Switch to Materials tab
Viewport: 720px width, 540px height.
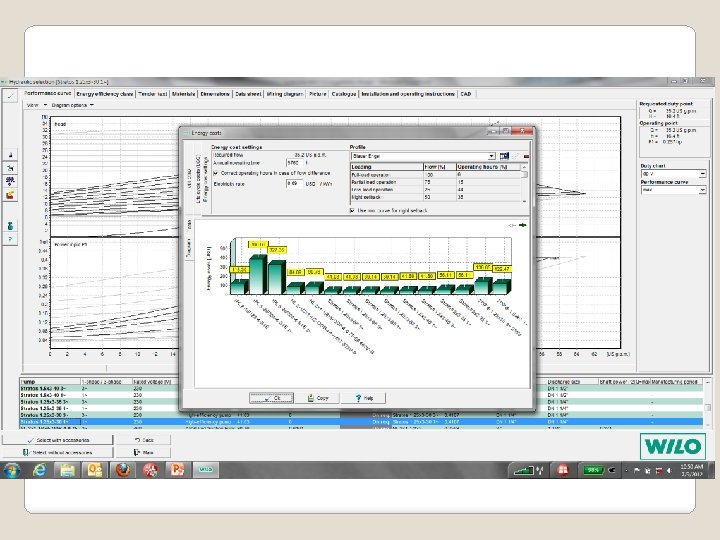pyautogui.click(x=184, y=94)
